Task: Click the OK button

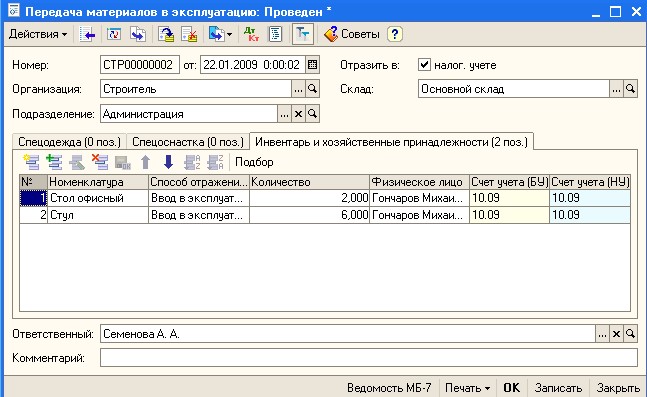Action: point(512,388)
